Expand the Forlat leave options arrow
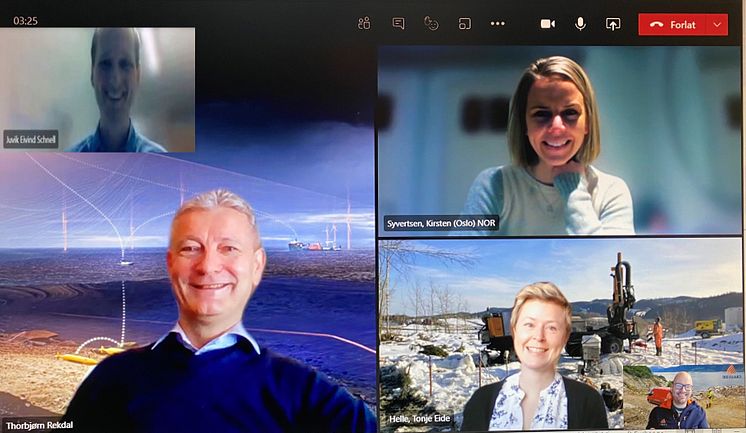 [717, 24]
